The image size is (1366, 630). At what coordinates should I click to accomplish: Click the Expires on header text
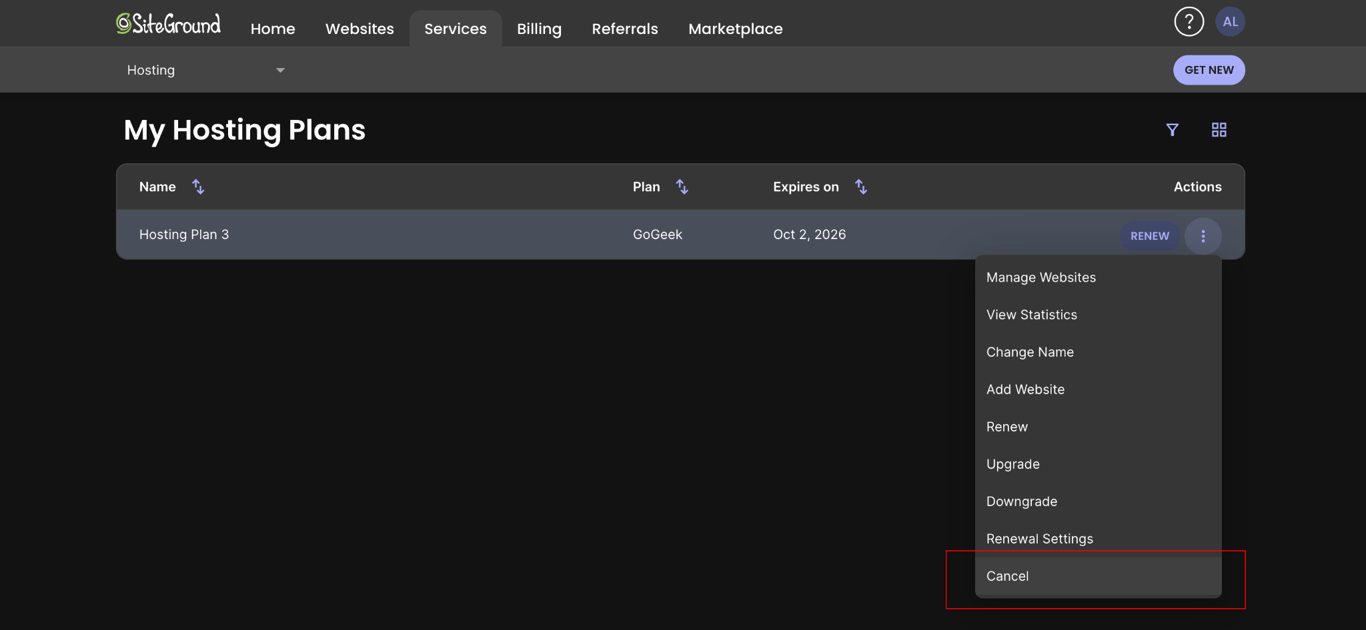pos(806,187)
